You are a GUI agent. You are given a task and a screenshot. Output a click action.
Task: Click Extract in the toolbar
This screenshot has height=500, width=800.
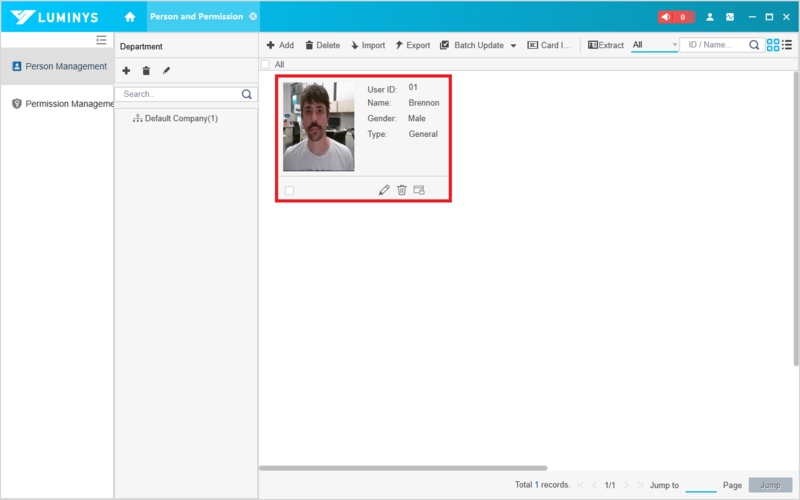606,45
